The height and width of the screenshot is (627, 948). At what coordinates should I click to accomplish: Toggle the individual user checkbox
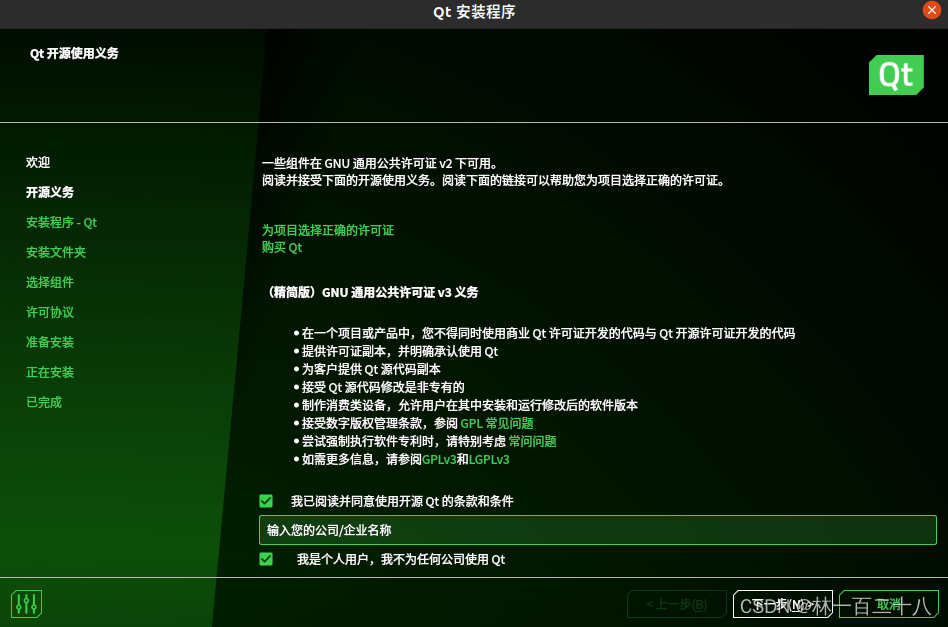pos(266,560)
